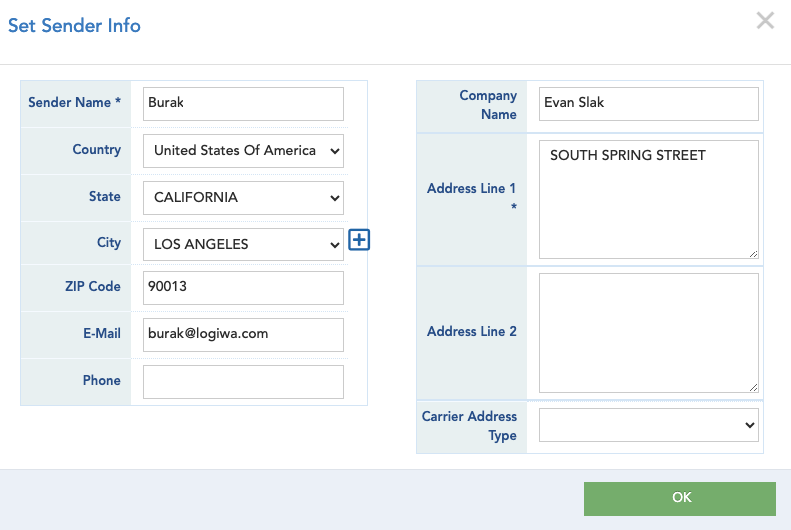
Task: Focus the empty Address Line 2 text area
Action: coord(648,332)
